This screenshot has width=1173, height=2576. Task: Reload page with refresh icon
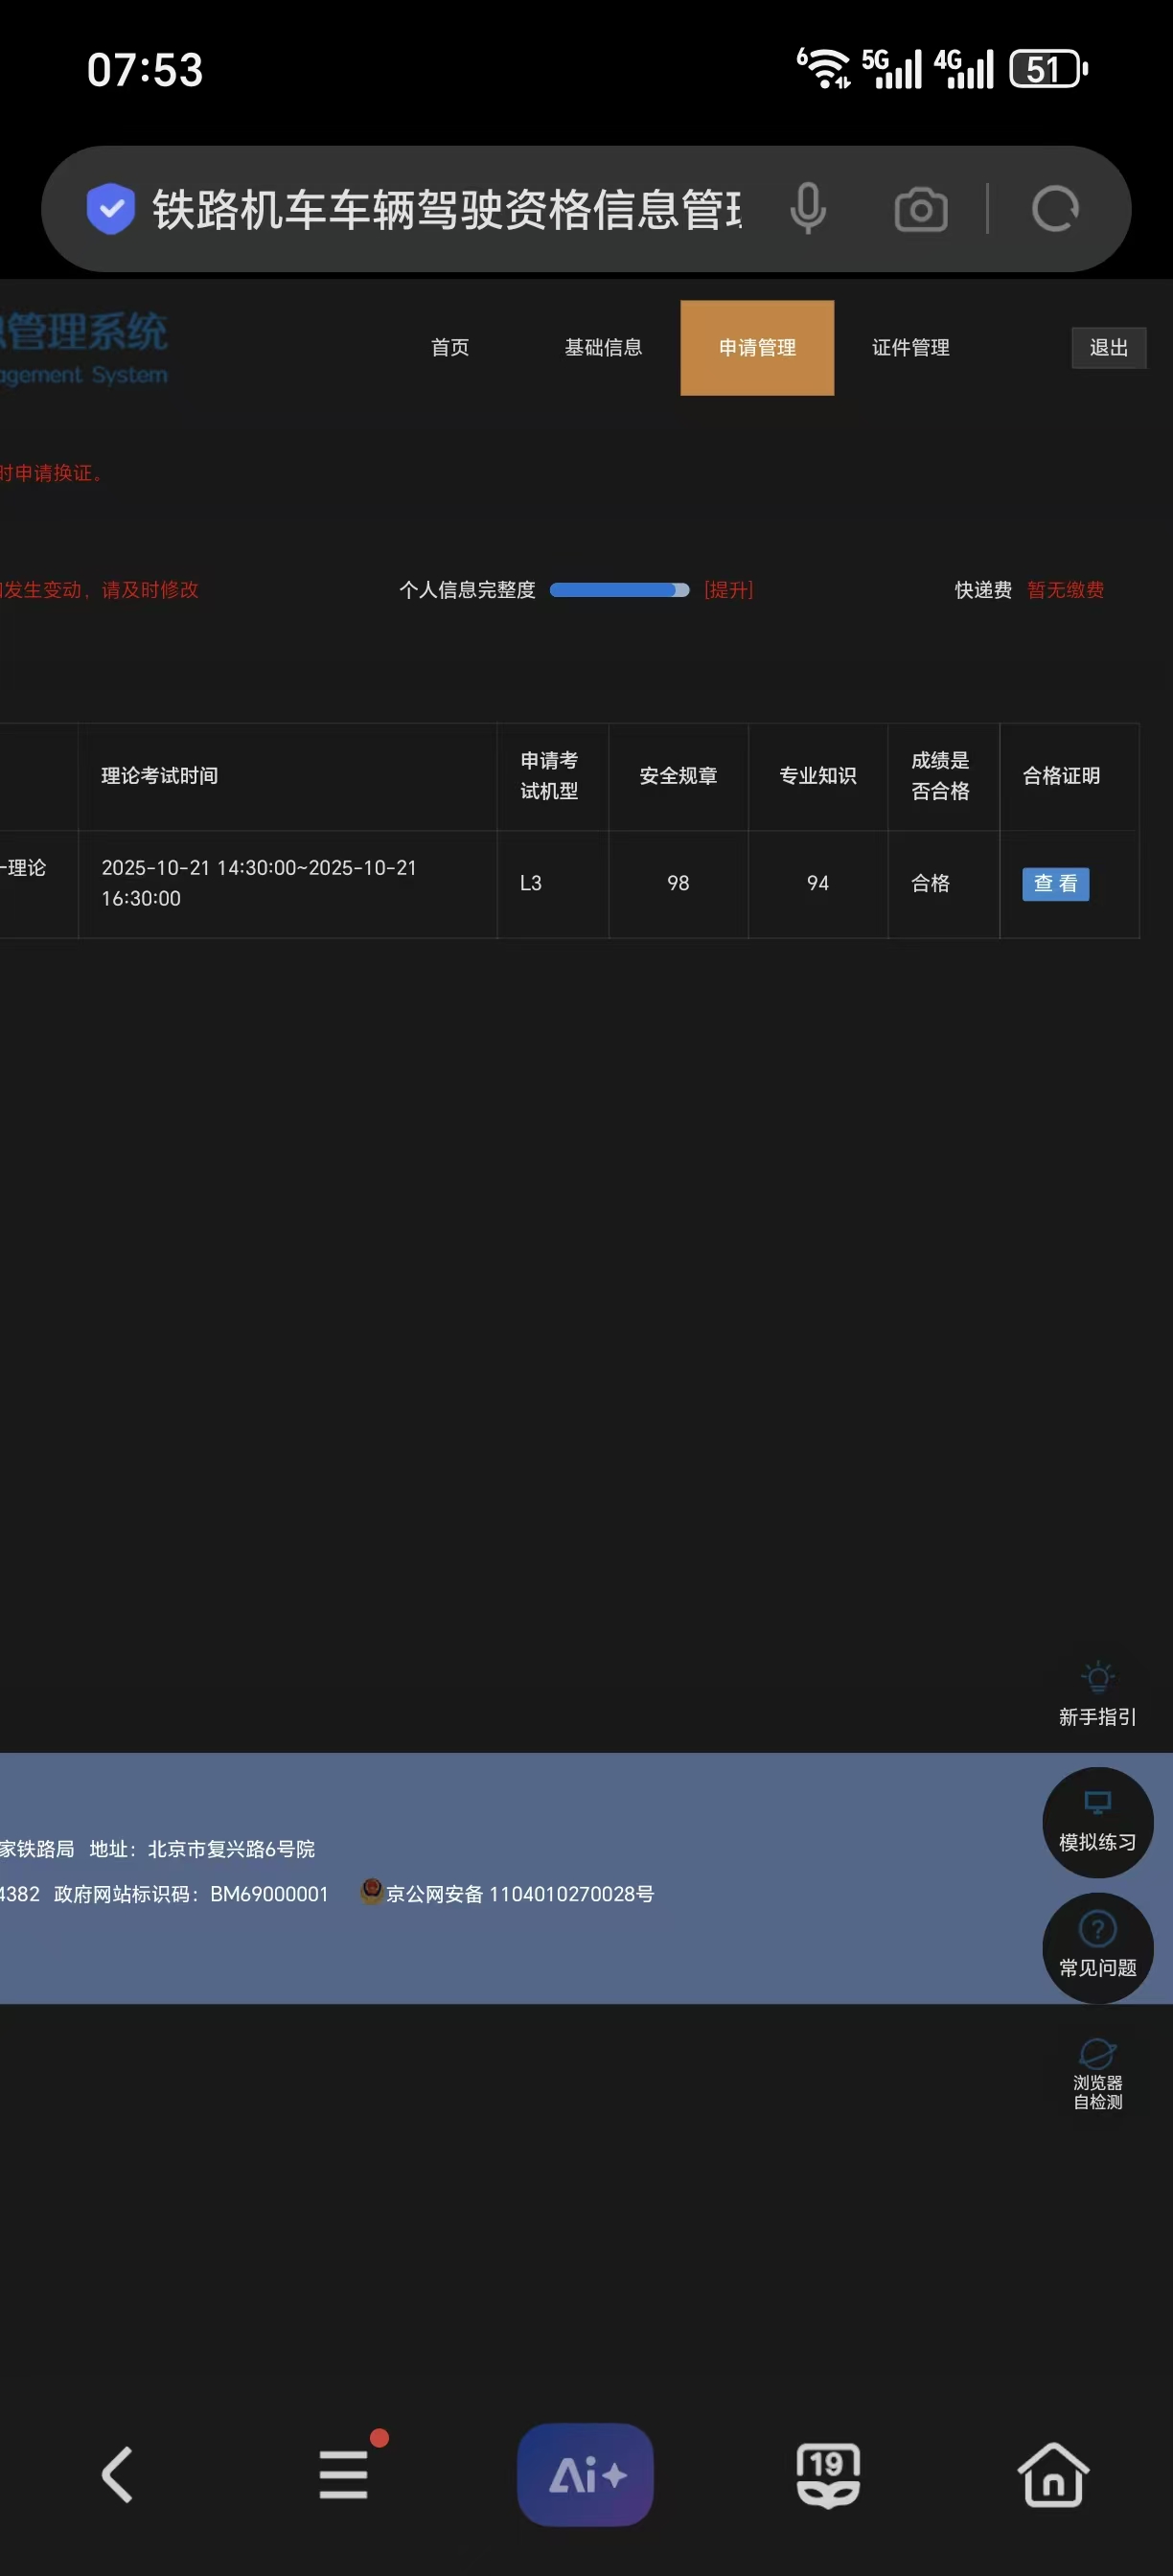coord(1055,209)
